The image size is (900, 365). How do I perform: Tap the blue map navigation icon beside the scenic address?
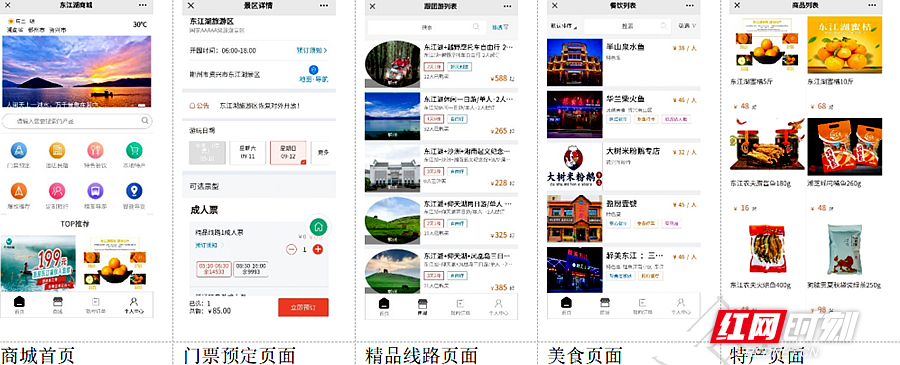coord(313,69)
